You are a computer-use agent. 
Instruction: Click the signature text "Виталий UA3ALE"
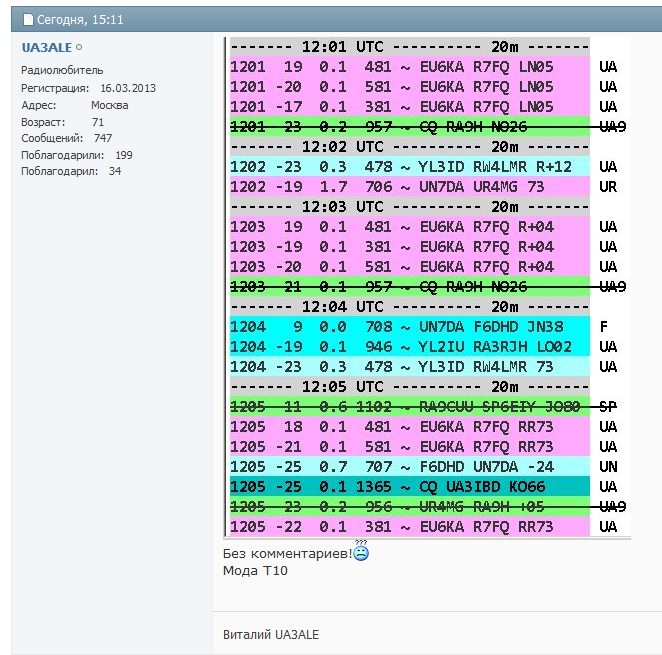click(271, 635)
